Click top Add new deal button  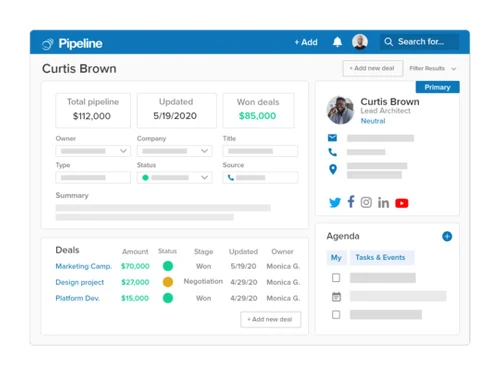(x=373, y=68)
